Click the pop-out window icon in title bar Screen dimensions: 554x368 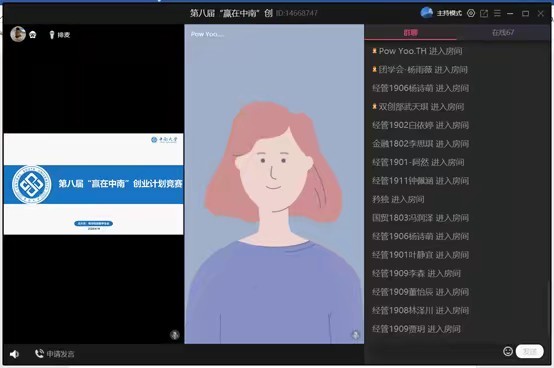(x=484, y=13)
